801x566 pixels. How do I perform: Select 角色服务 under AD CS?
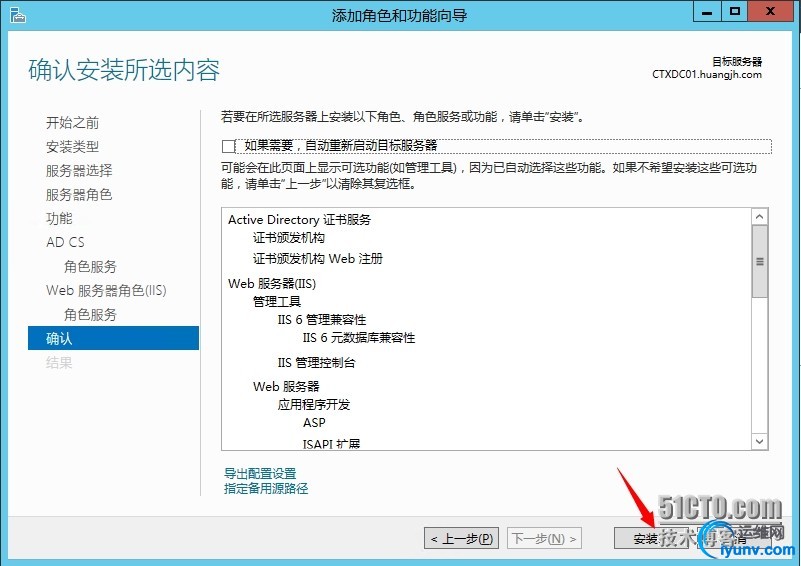click(x=90, y=266)
